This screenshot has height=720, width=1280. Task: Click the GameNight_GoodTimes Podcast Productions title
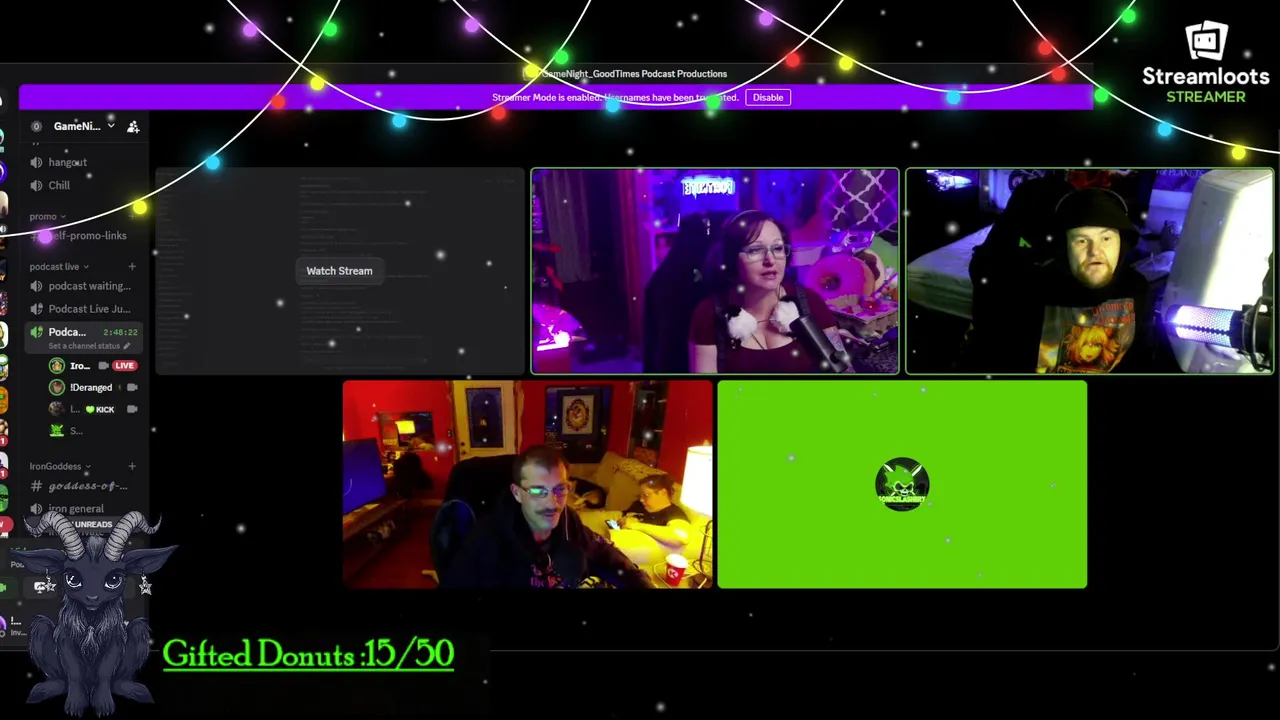point(632,74)
